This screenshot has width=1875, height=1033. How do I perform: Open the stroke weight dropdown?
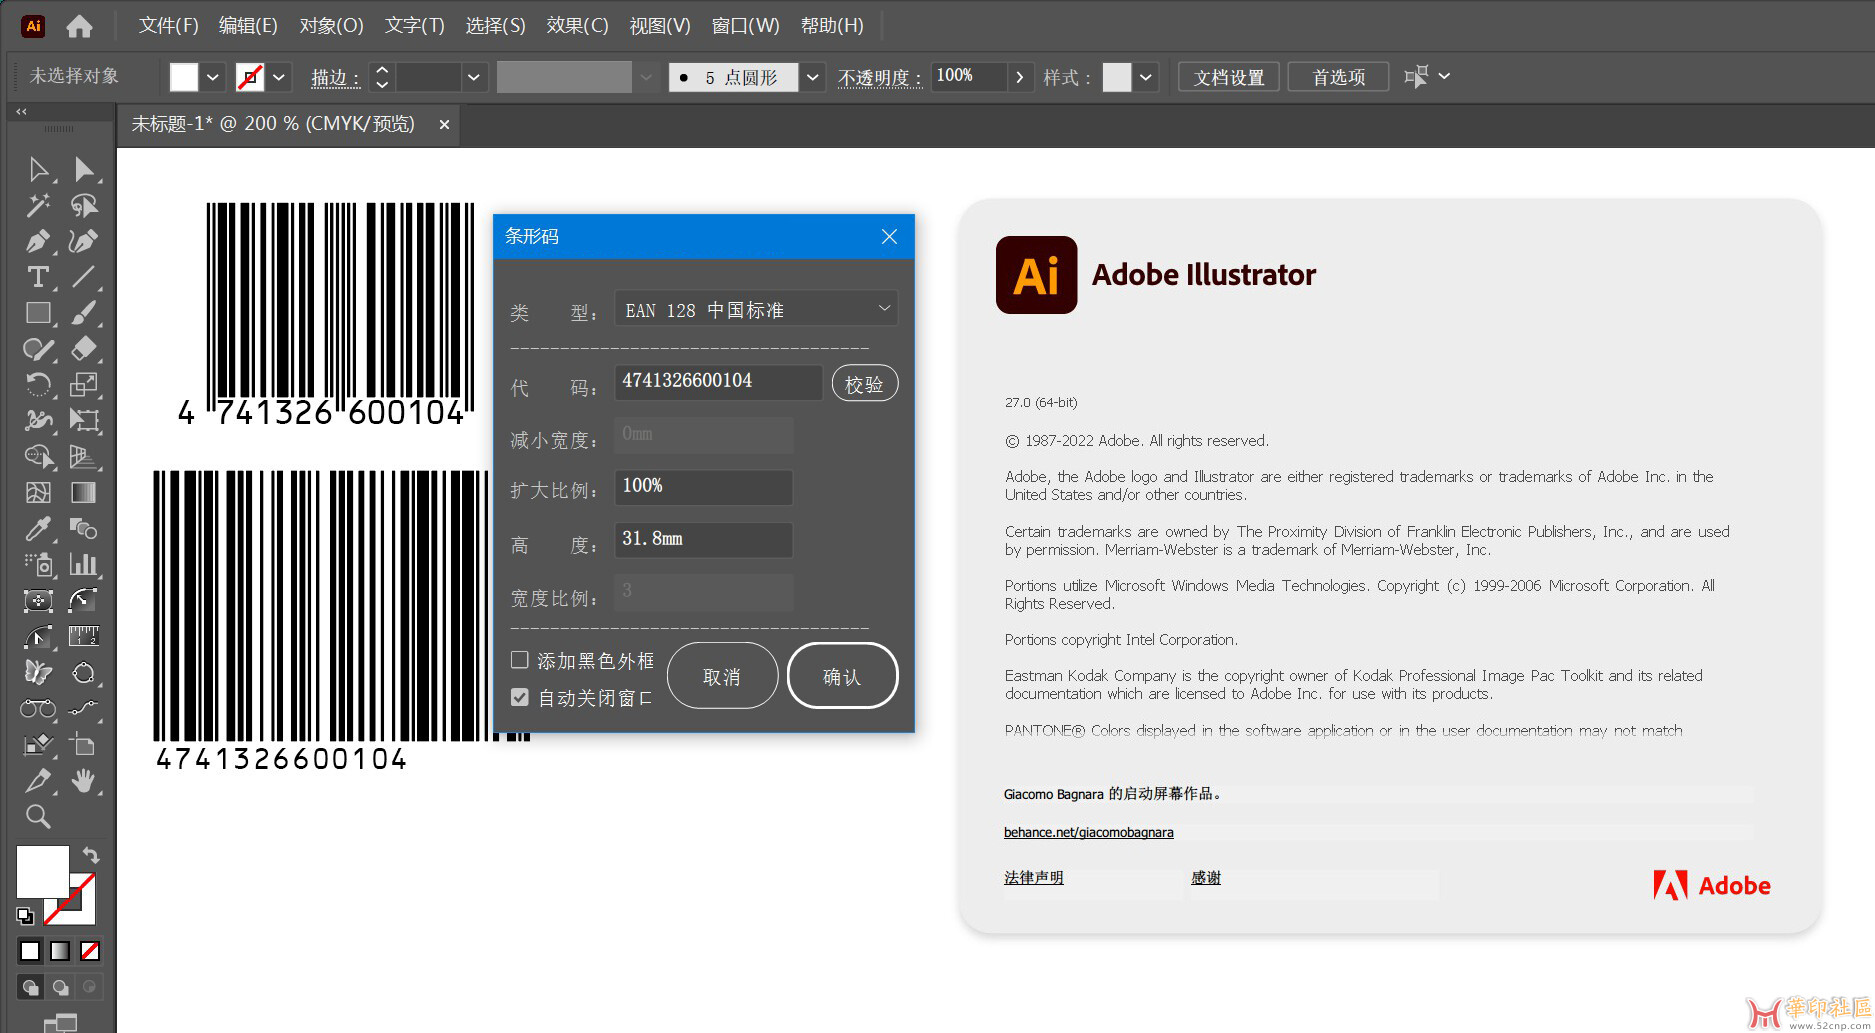[x=475, y=77]
